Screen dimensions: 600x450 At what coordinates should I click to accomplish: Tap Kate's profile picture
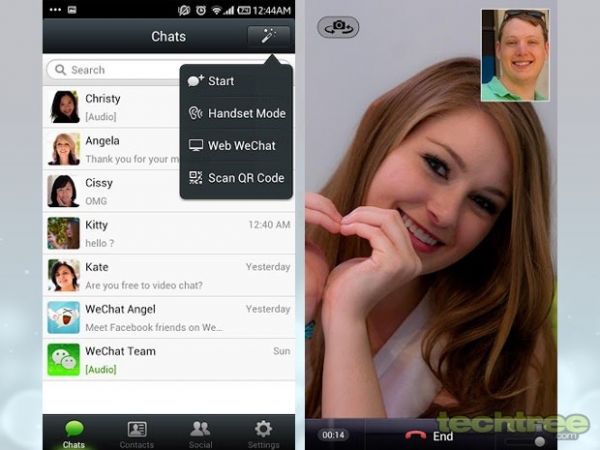[x=64, y=275]
